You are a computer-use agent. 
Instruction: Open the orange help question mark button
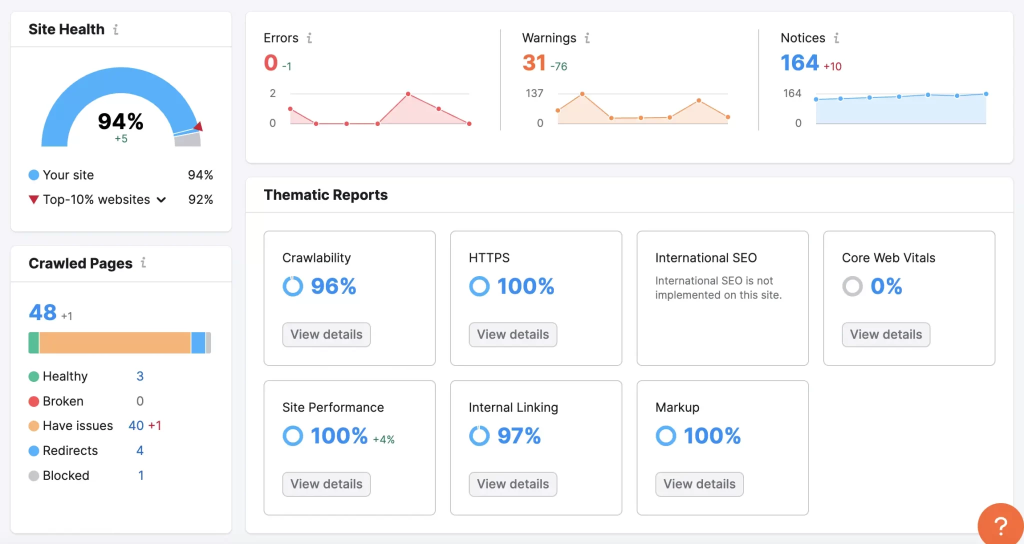[998, 524]
